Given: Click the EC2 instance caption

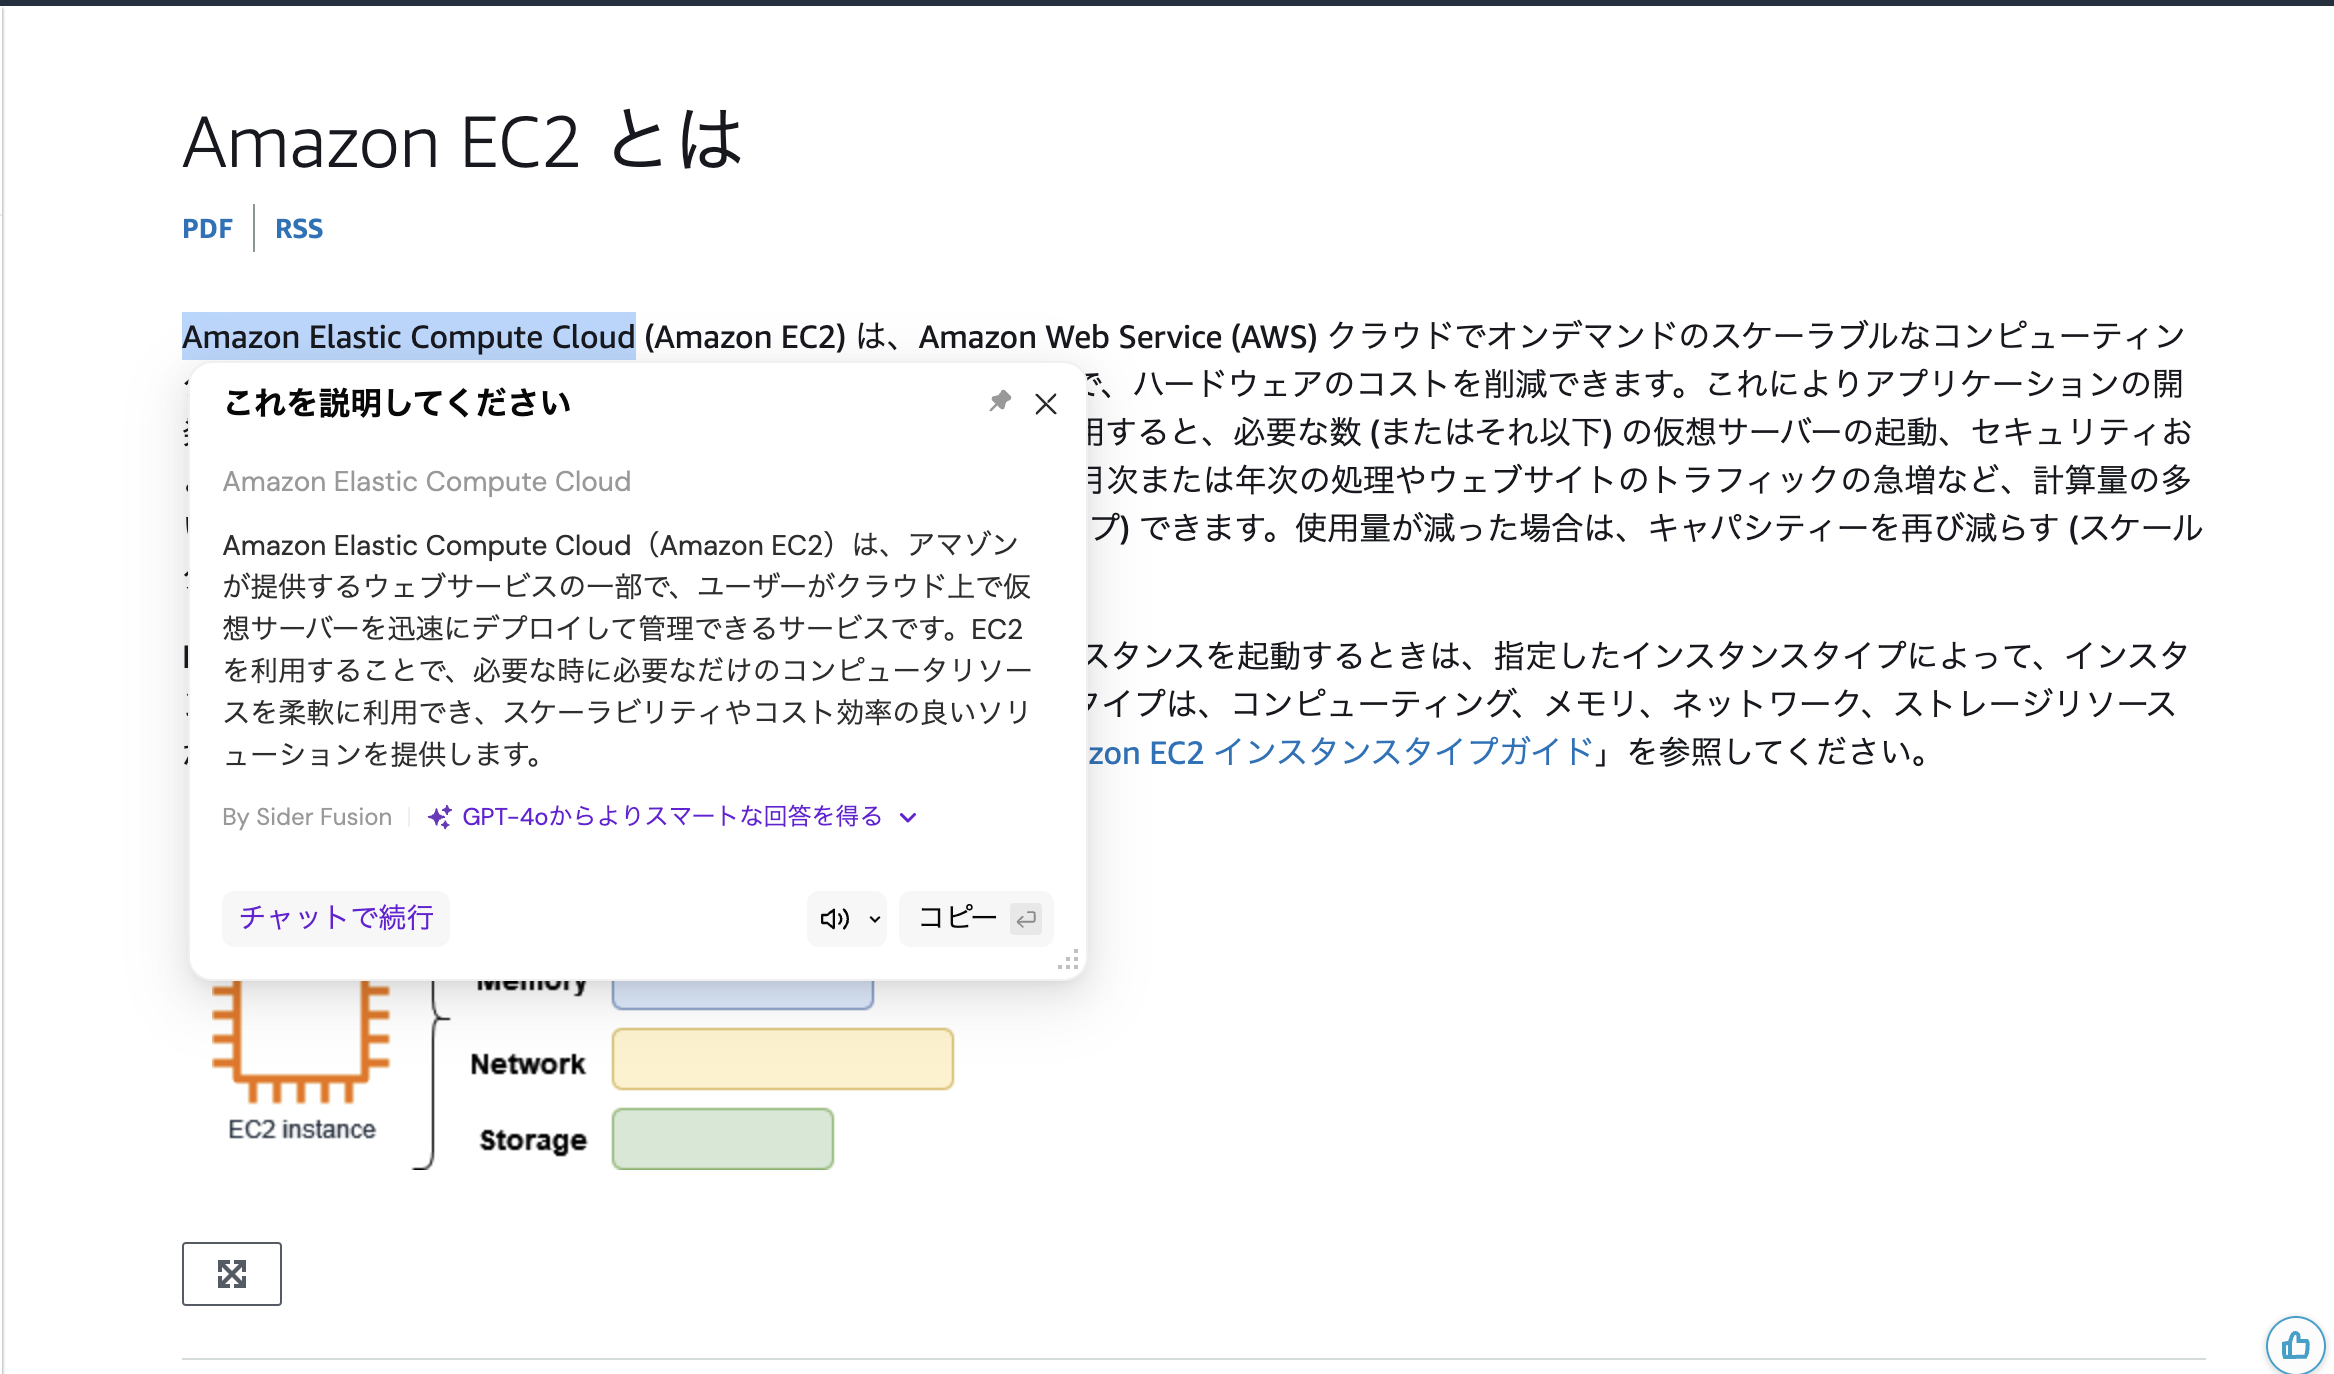Looking at the screenshot, I should (302, 1129).
